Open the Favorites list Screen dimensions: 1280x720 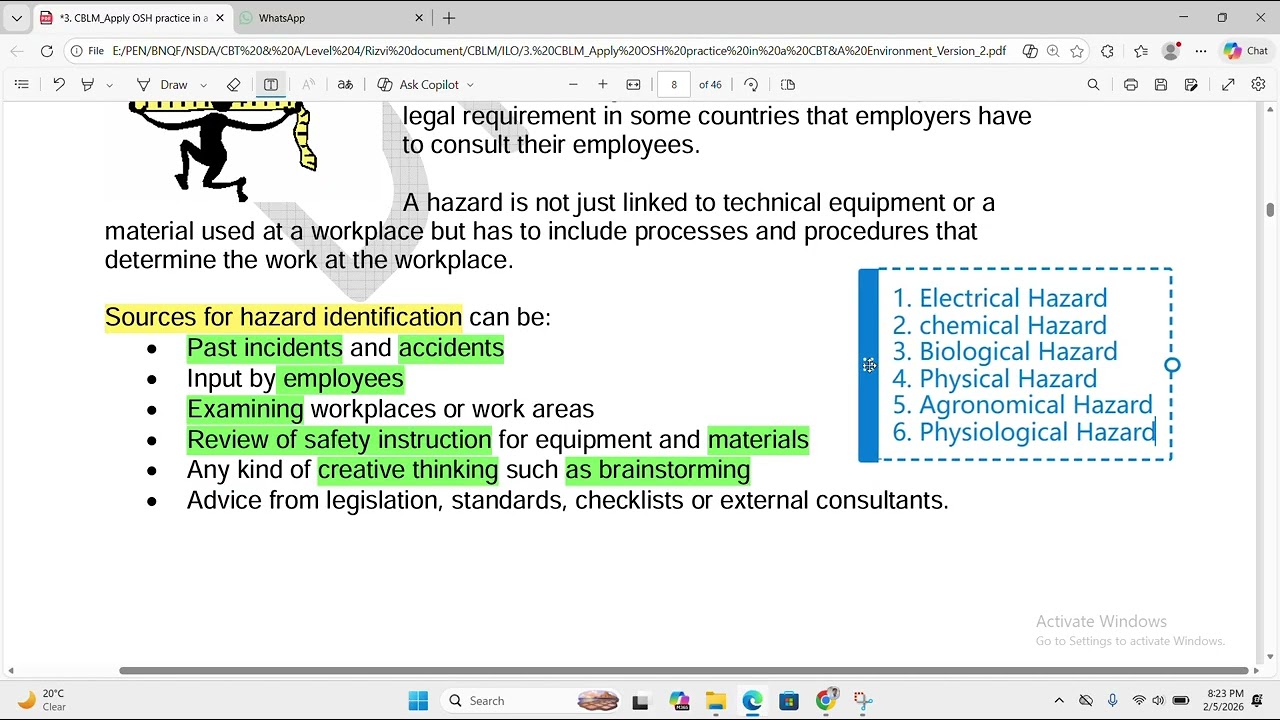[1141, 51]
